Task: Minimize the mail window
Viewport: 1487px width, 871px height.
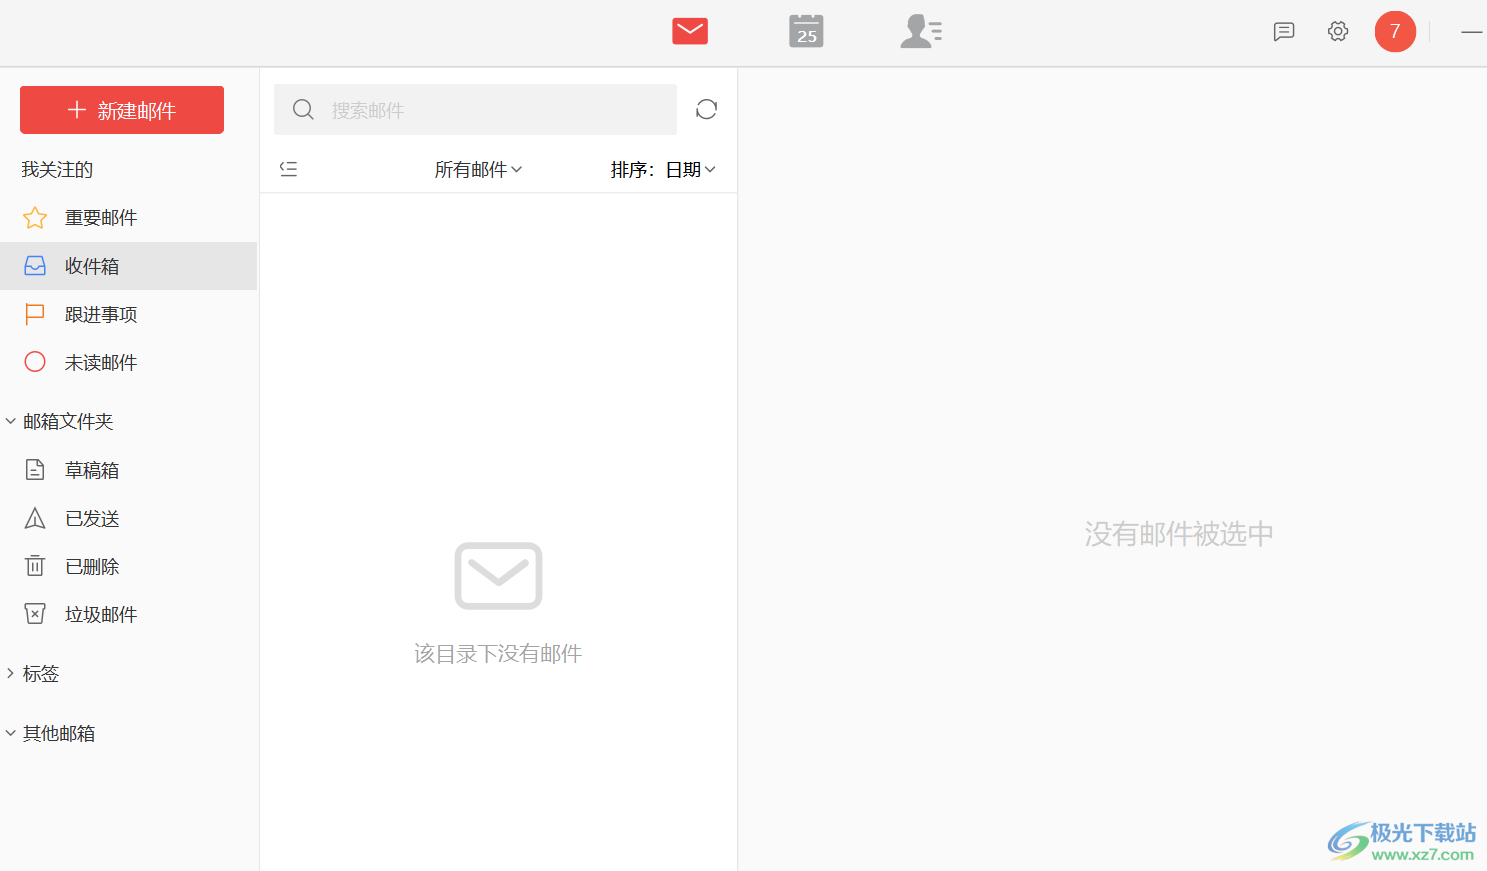Action: [1471, 32]
